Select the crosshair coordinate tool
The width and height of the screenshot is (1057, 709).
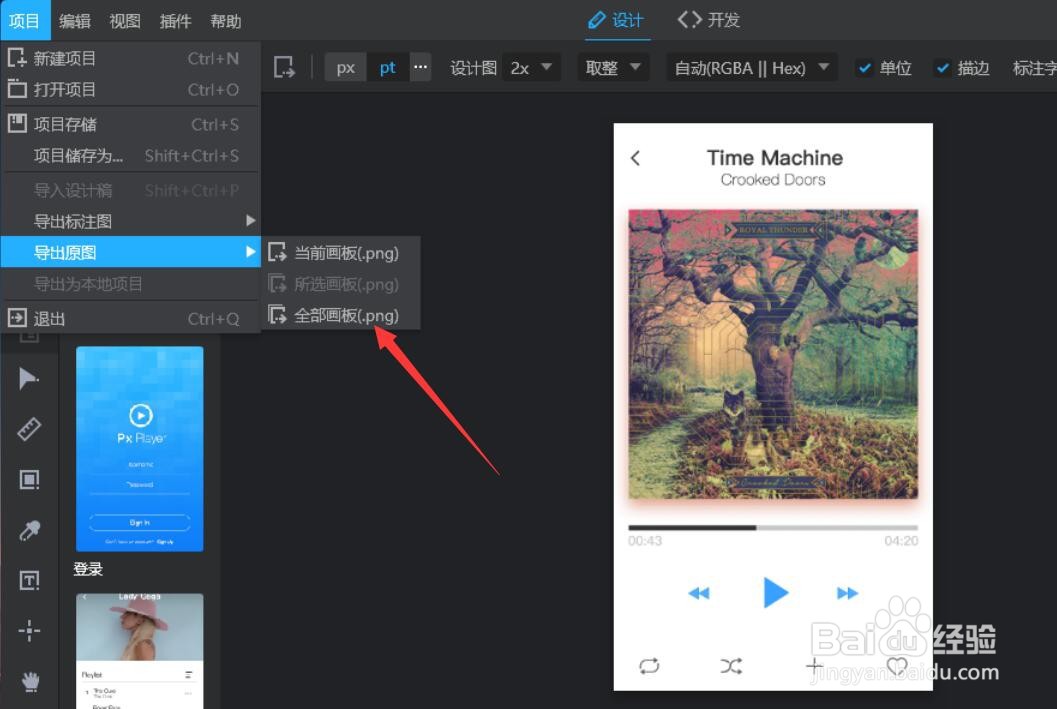point(29,631)
